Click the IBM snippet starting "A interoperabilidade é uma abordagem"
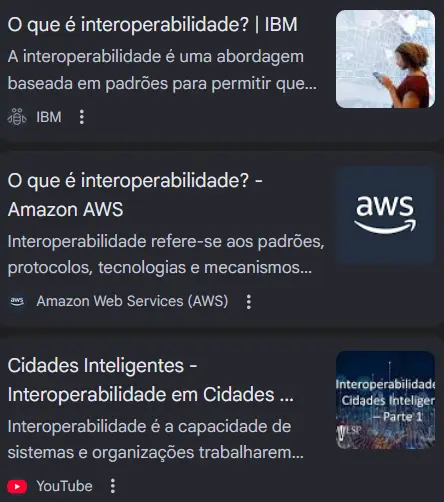 162,70
